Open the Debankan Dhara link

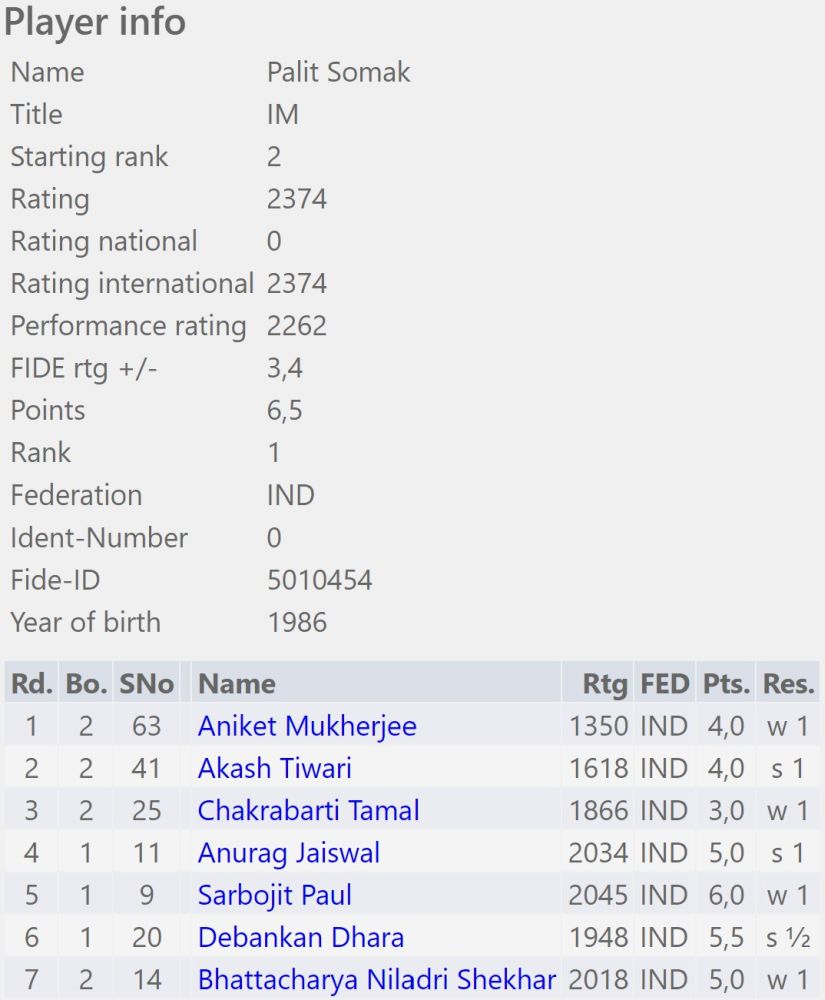click(x=301, y=938)
